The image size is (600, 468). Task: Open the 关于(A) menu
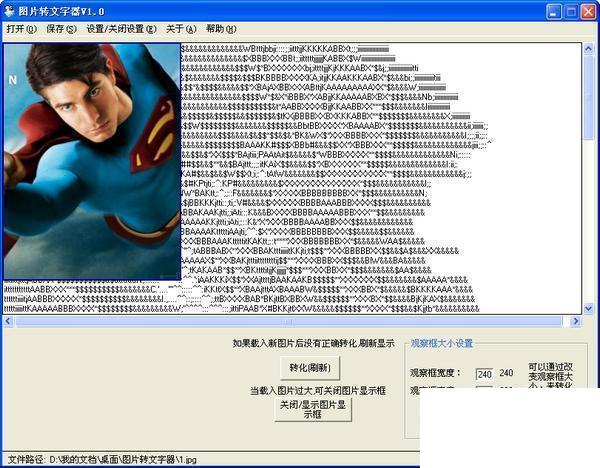(x=181, y=29)
